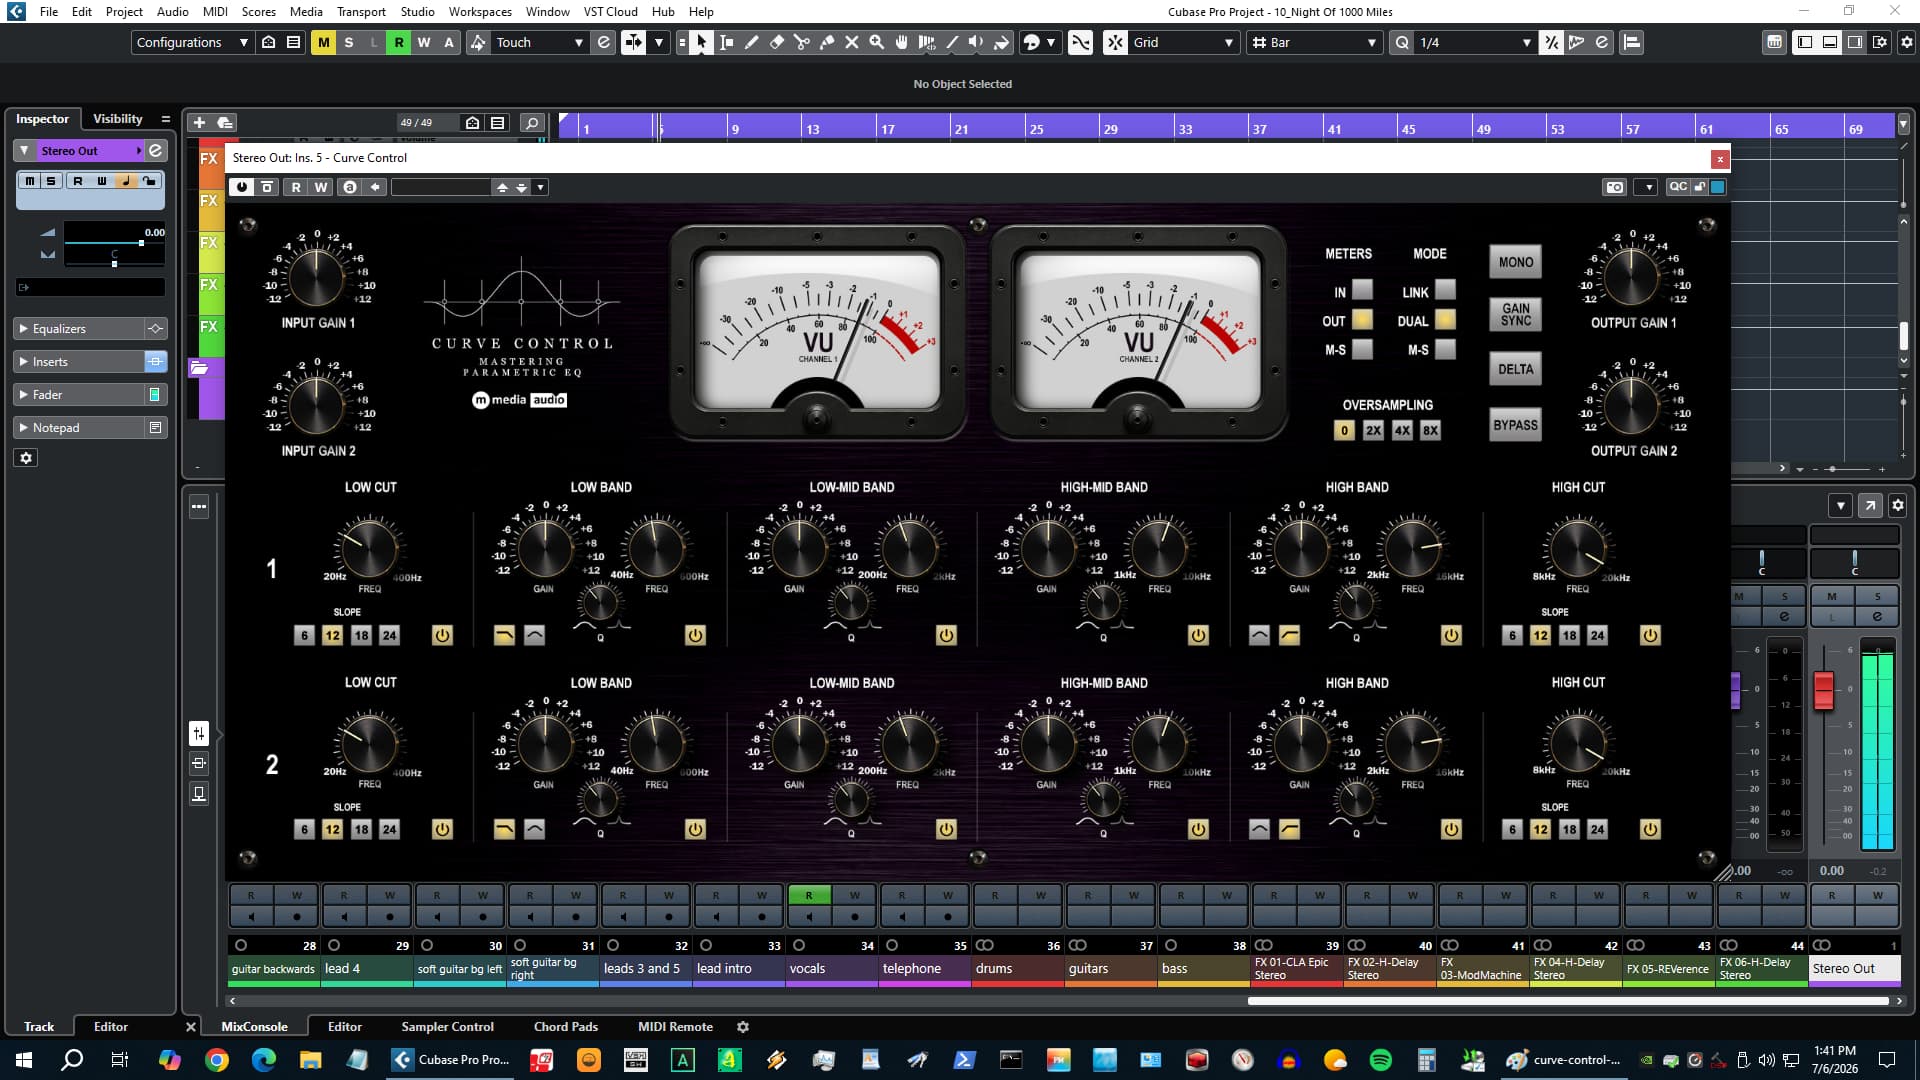This screenshot has width=1920, height=1080.
Task: Select the vocals mixer channel
Action: [x=832, y=968]
